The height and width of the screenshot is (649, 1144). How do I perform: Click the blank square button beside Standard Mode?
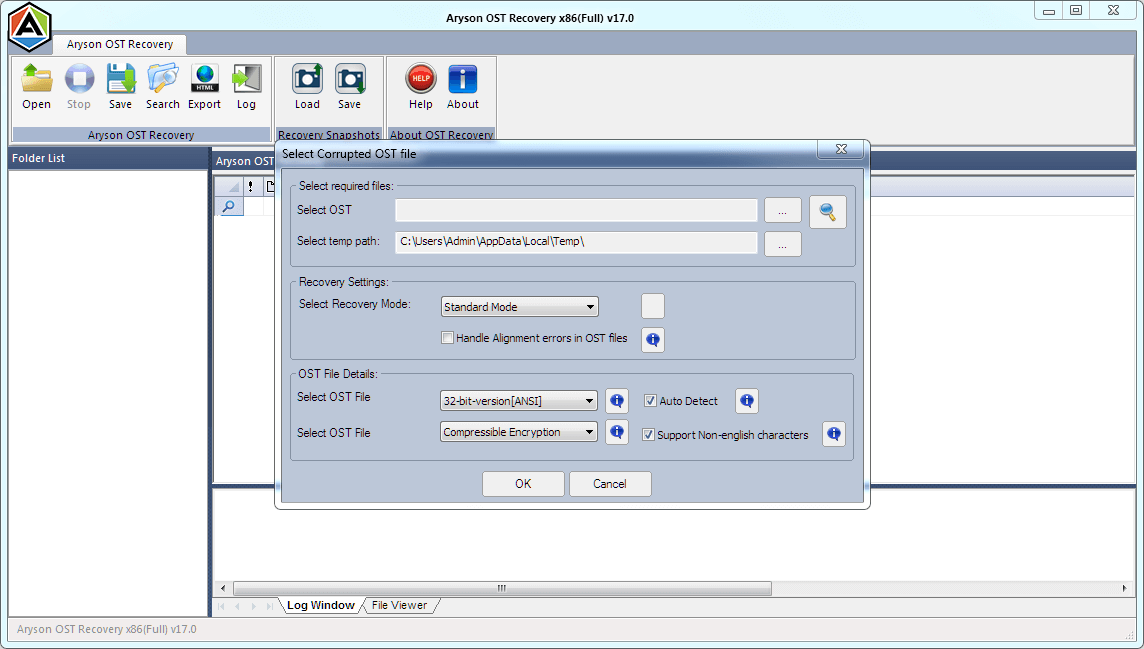[x=653, y=306]
